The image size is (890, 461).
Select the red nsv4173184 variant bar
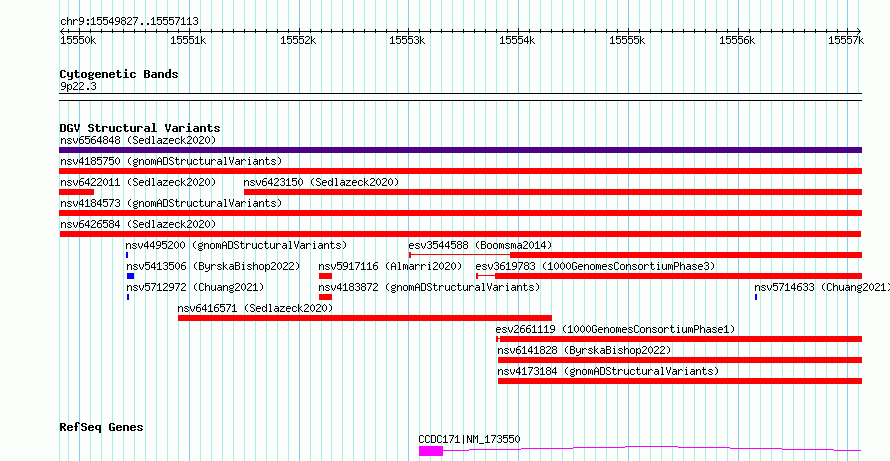coord(680,381)
